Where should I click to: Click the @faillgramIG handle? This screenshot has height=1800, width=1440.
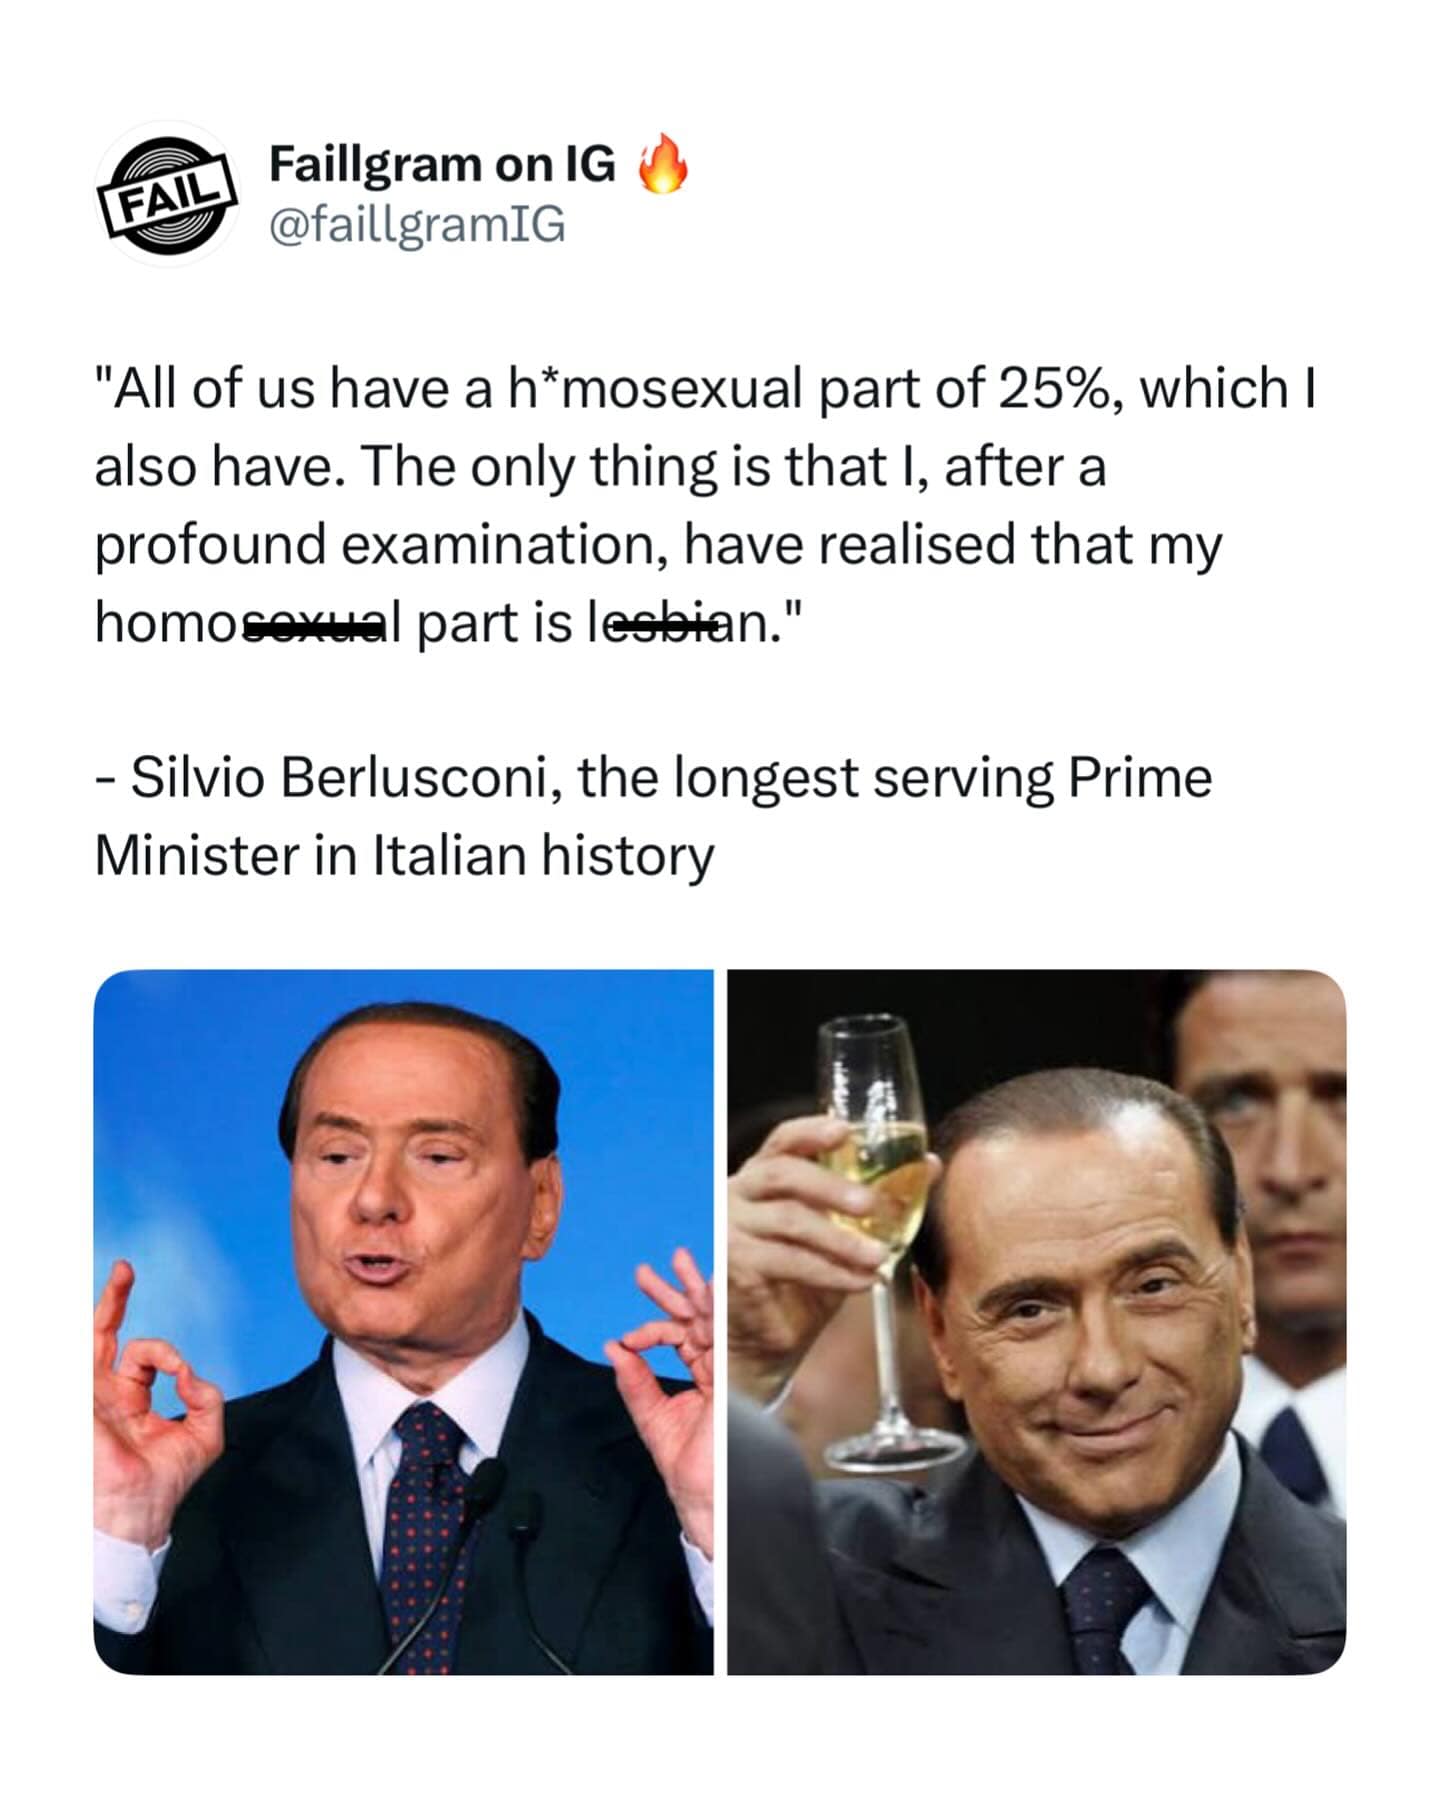tap(416, 226)
